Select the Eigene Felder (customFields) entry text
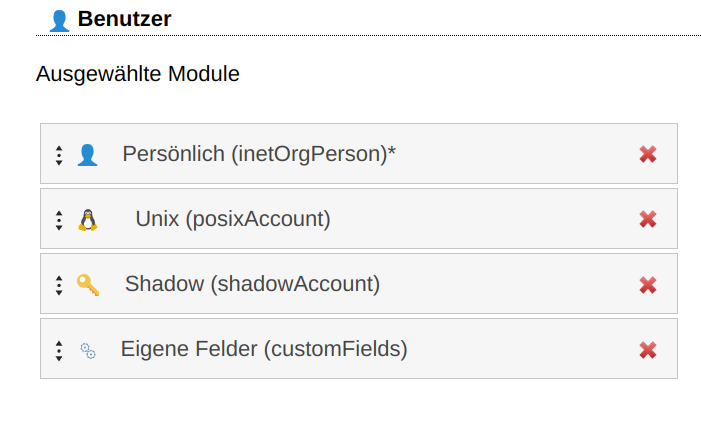This screenshot has width=701, height=438. [x=264, y=350]
